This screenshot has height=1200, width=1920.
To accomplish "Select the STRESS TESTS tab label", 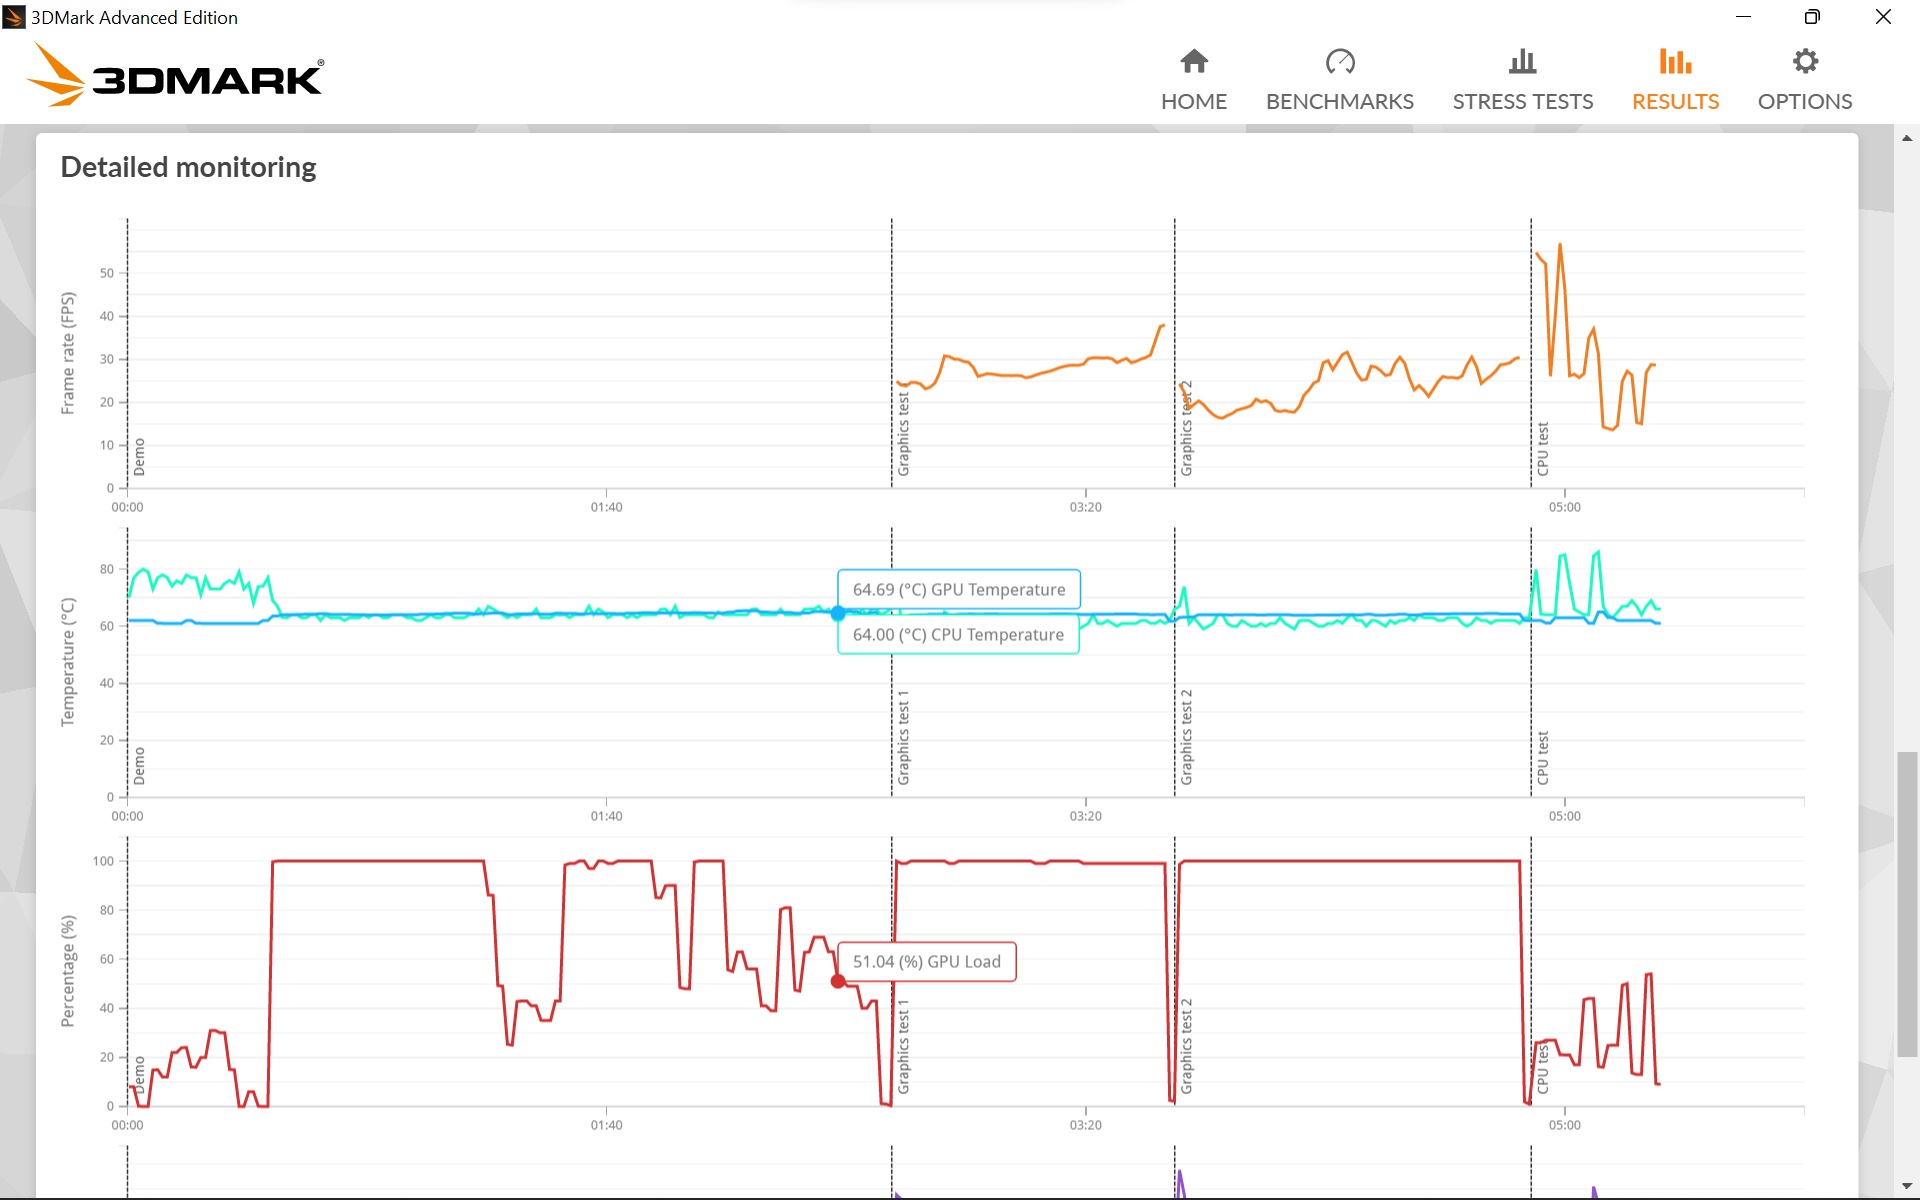I will coord(1522,102).
